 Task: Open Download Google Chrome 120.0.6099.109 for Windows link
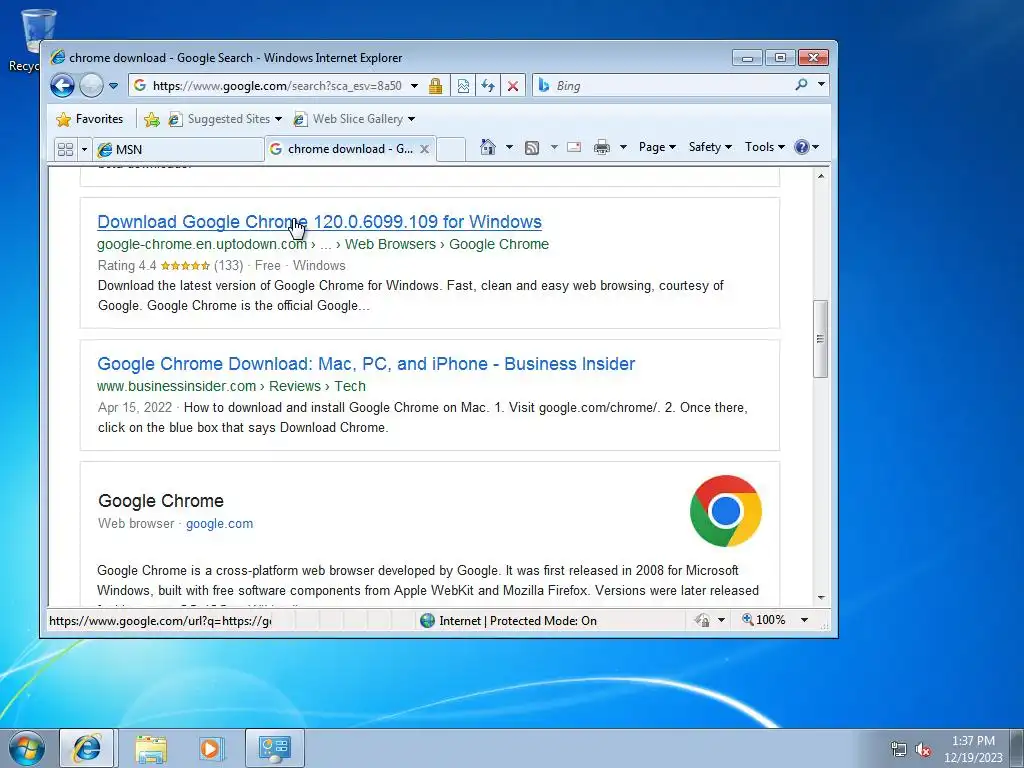pos(319,222)
